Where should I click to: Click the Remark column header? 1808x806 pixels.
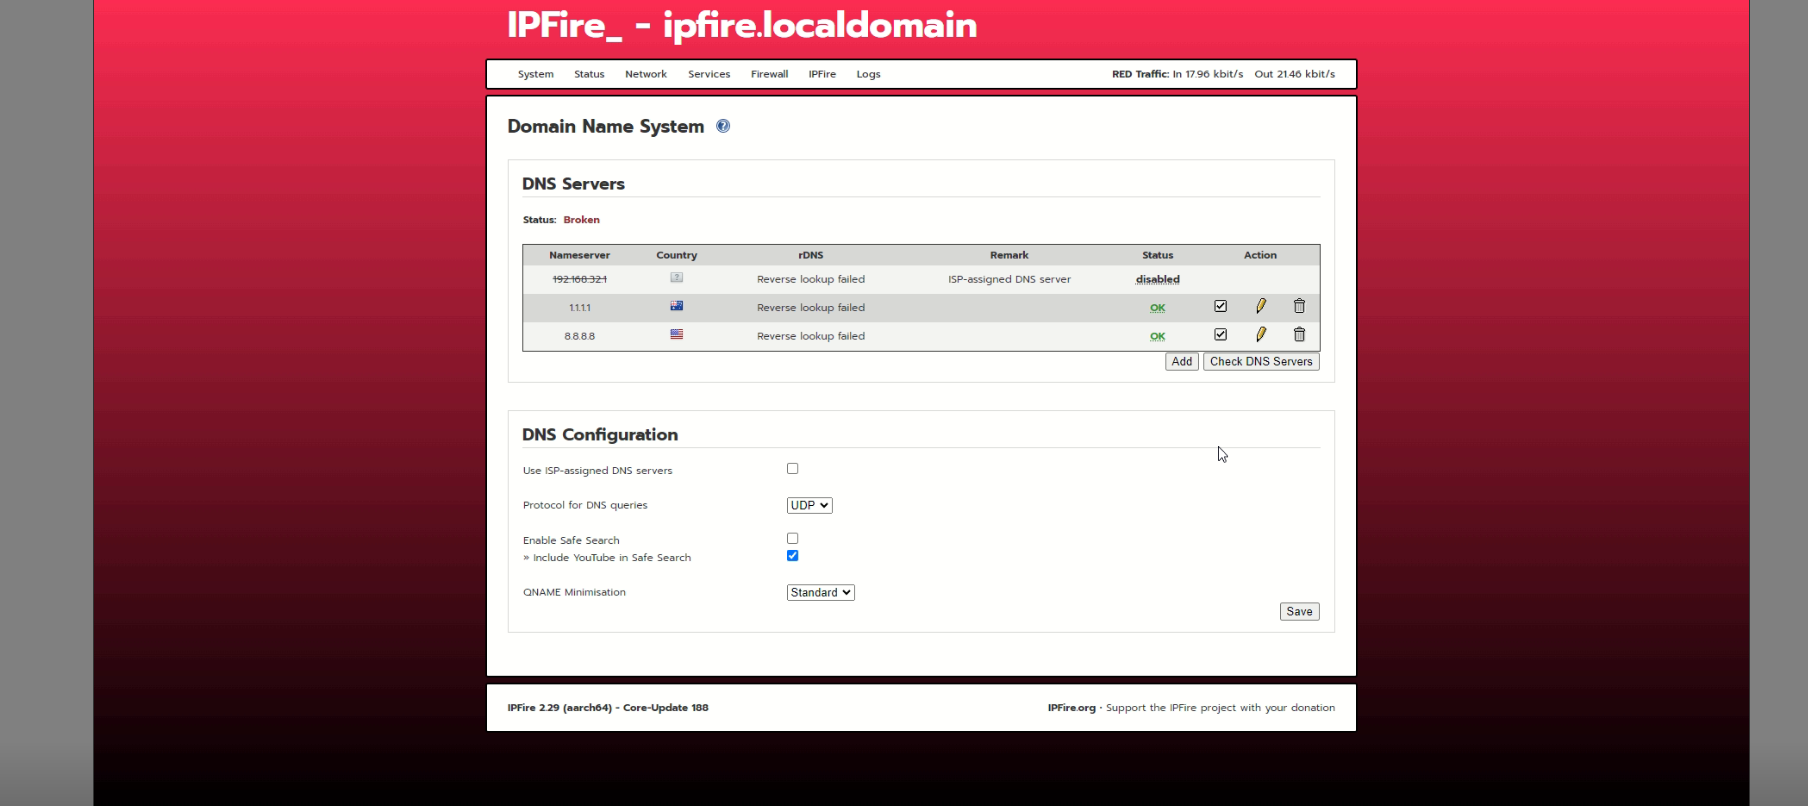(x=1009, y=255)
